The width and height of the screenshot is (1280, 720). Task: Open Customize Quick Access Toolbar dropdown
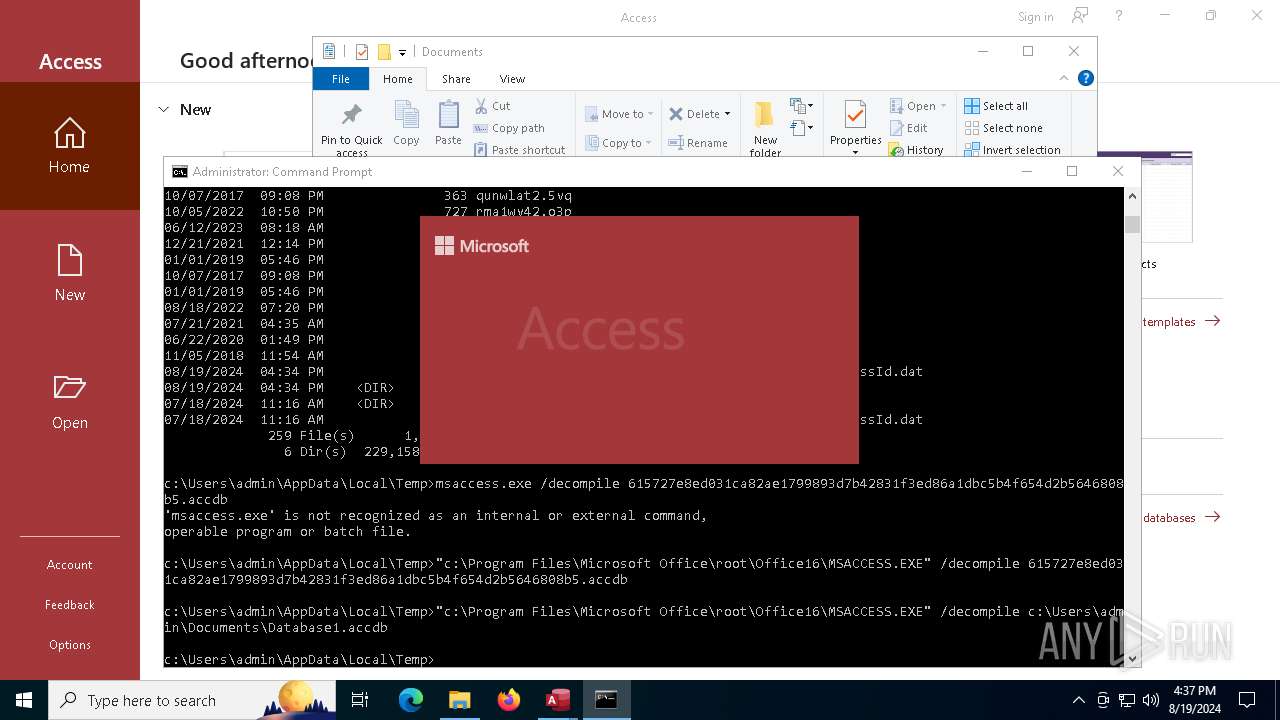[402, 52]
